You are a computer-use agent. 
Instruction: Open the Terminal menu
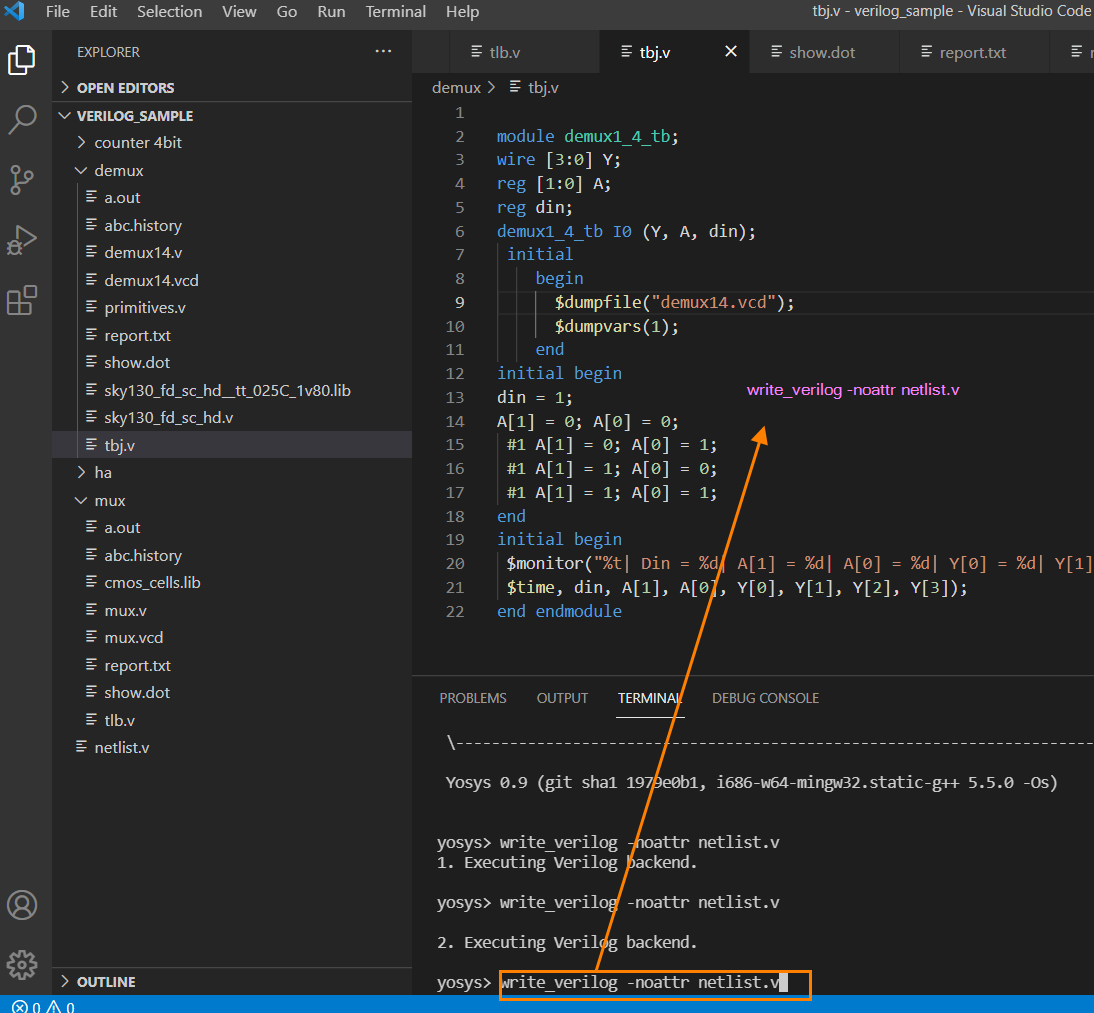[396, 12]
